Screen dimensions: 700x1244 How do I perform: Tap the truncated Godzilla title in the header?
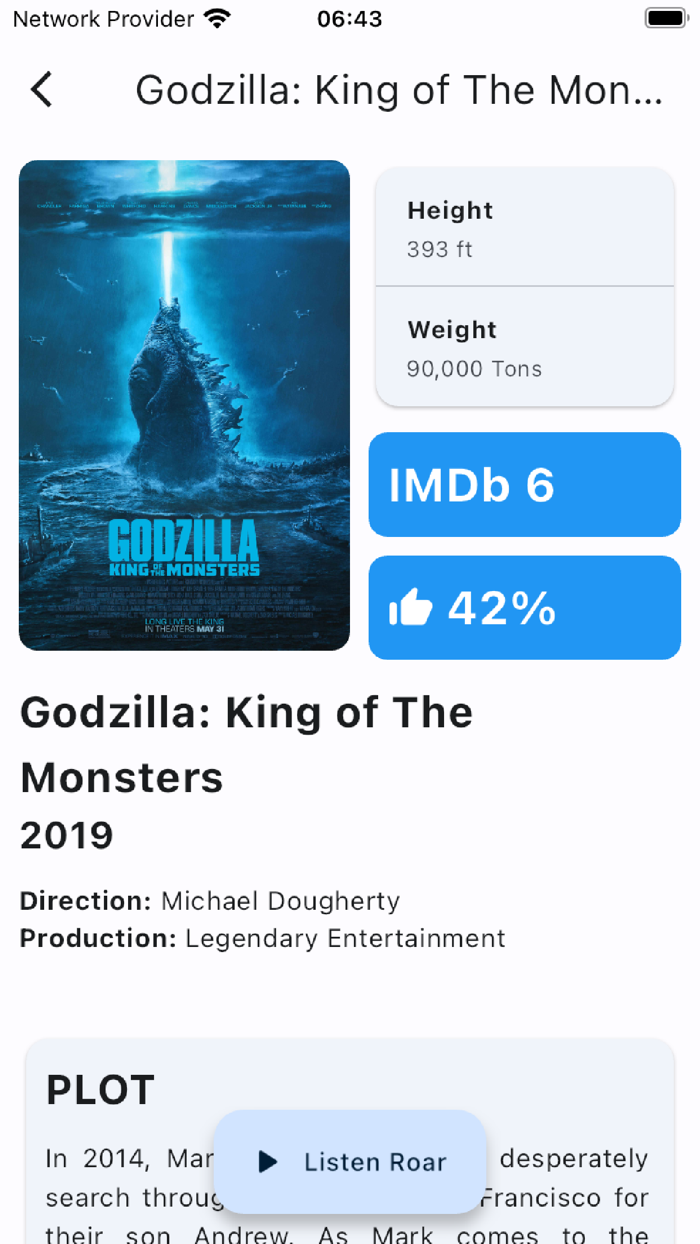(400, 90)
